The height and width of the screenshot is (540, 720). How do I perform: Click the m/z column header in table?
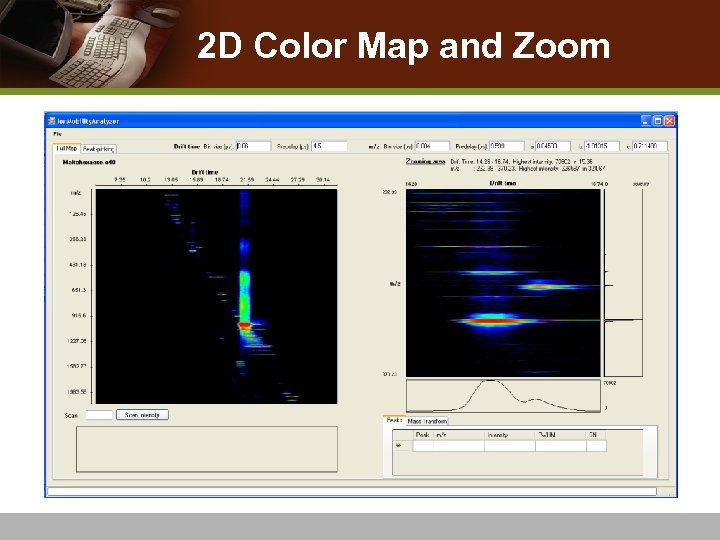(459, 434)
